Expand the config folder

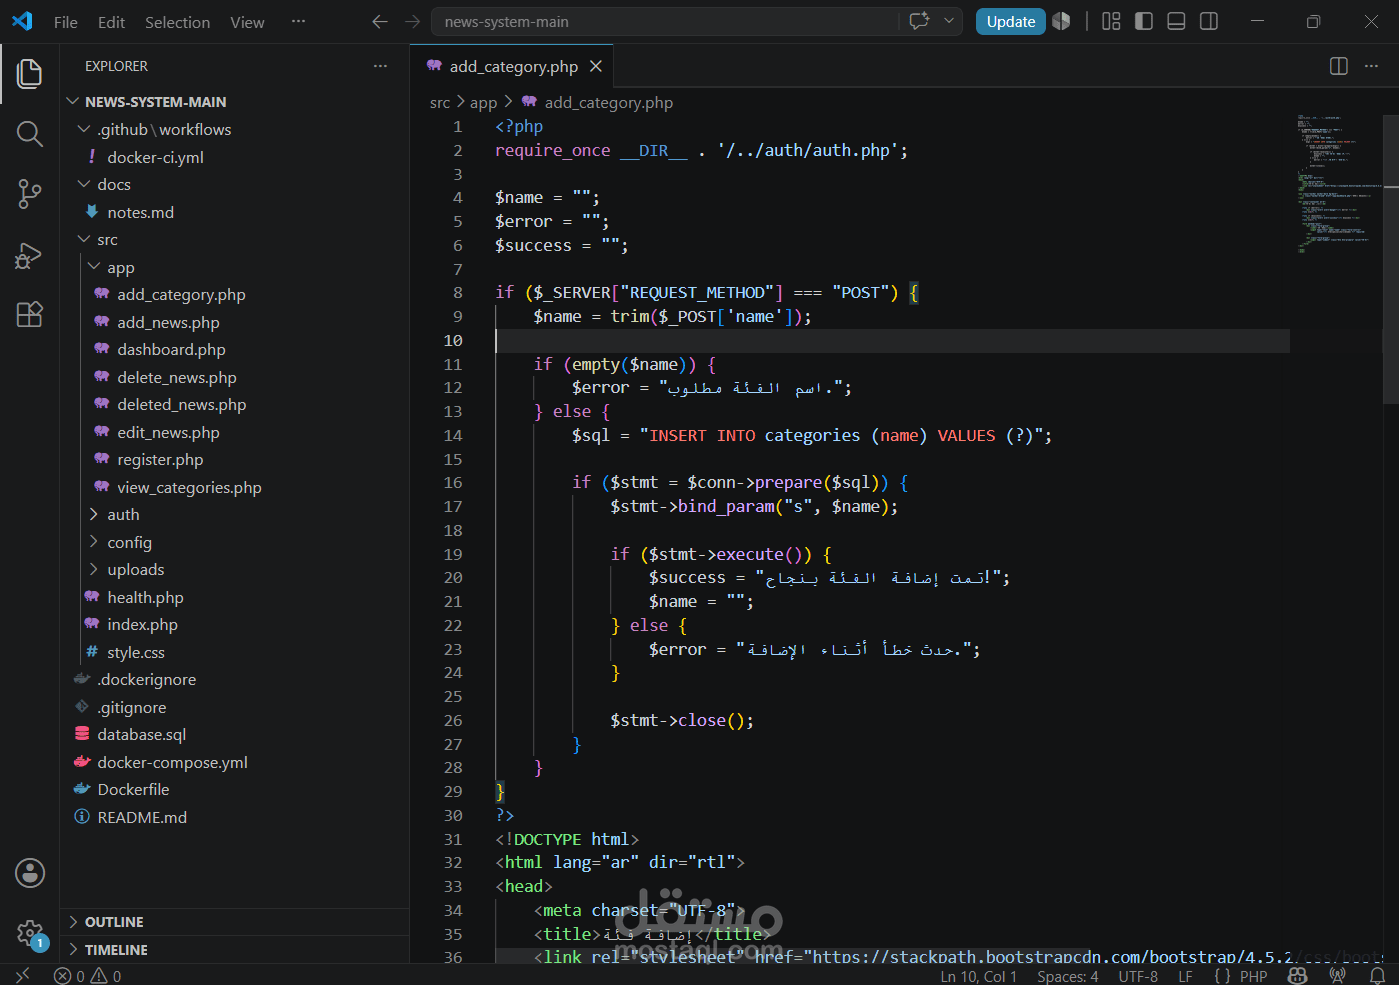[x=94, y=542]
